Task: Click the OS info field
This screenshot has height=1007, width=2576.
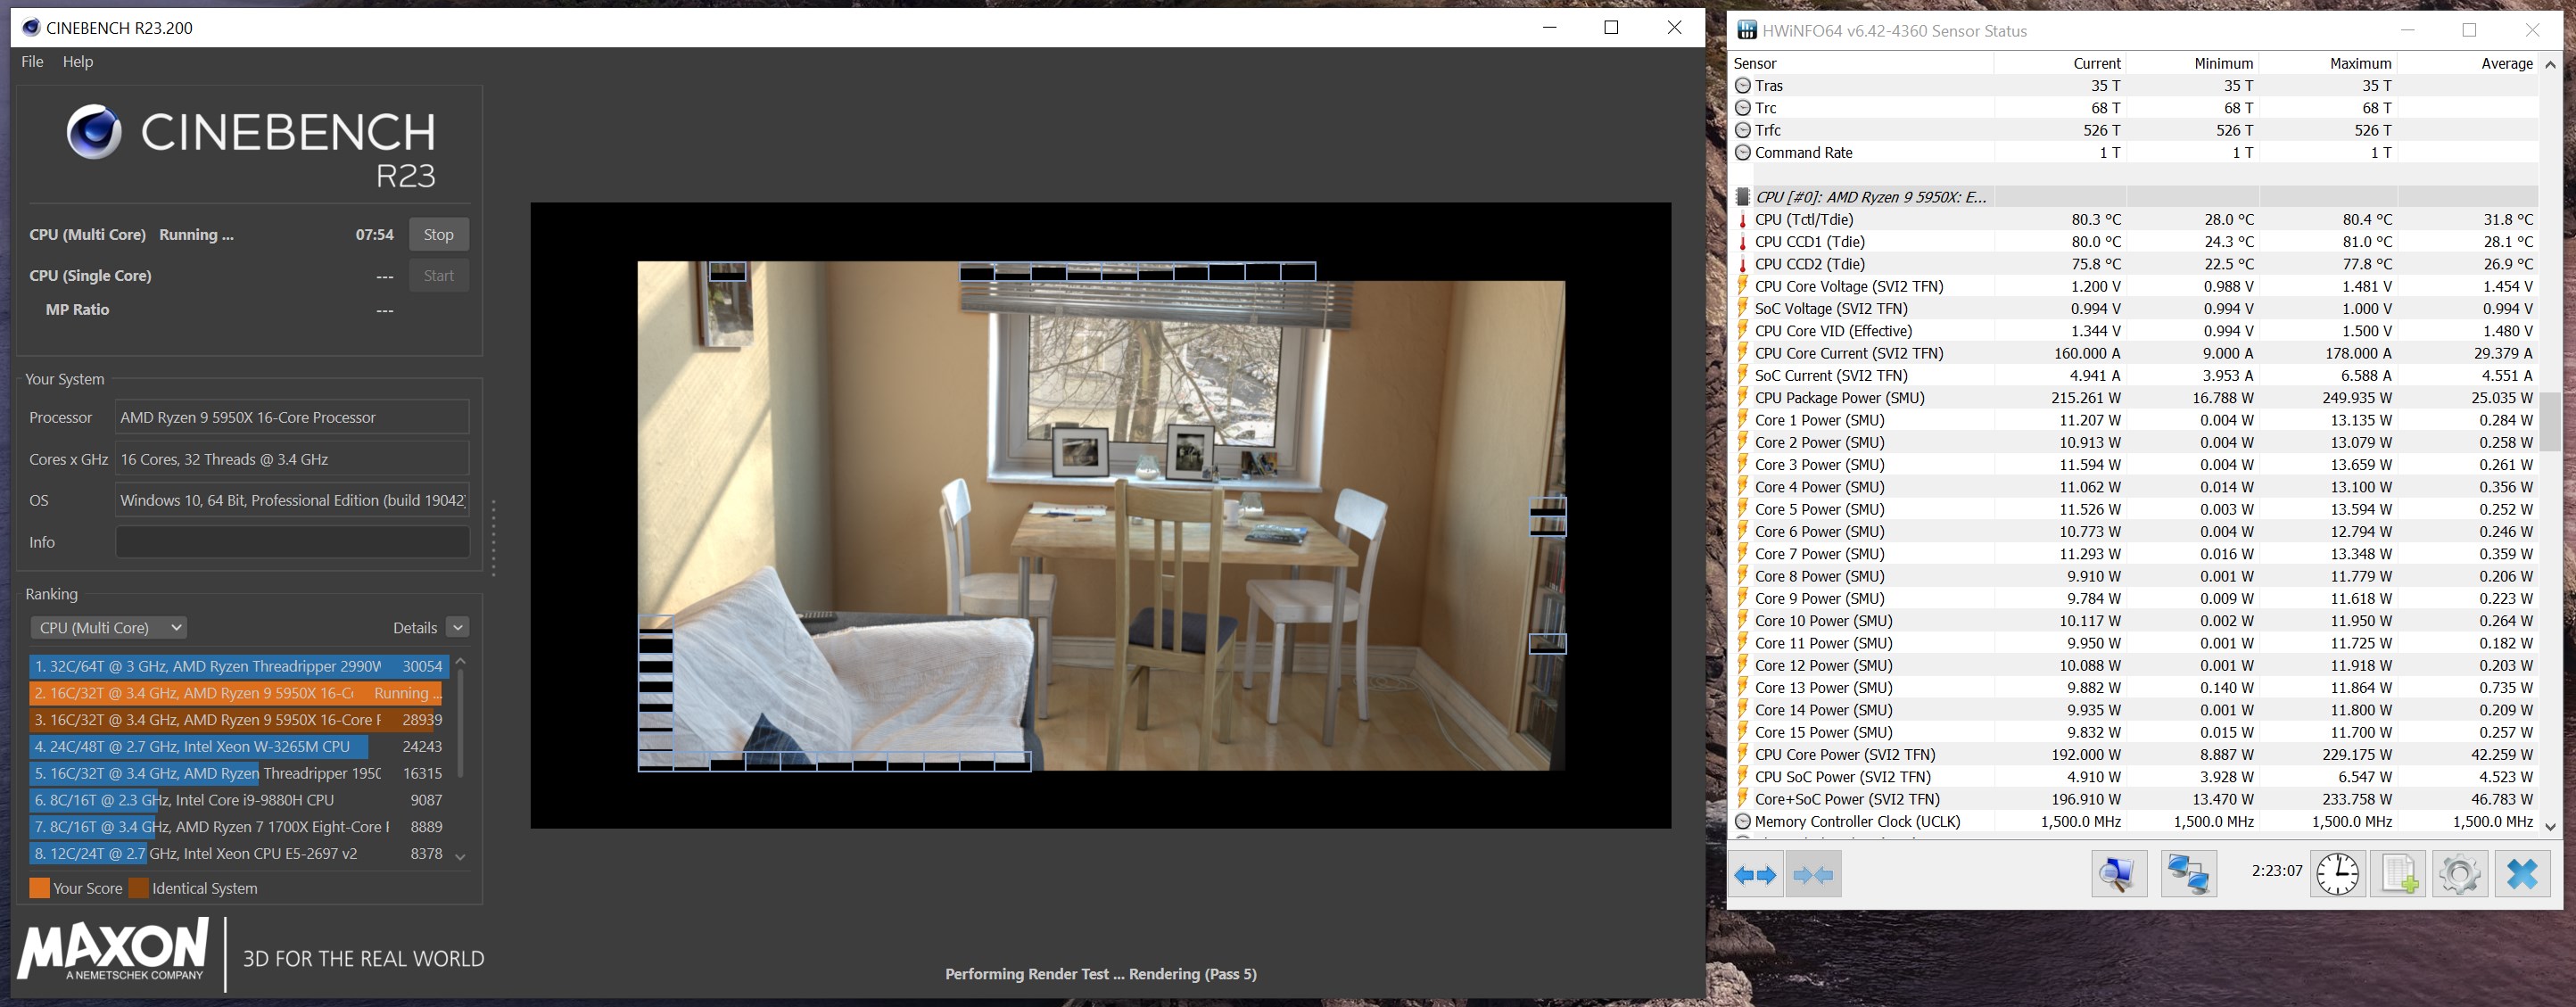Action: [x=292, y=500]
